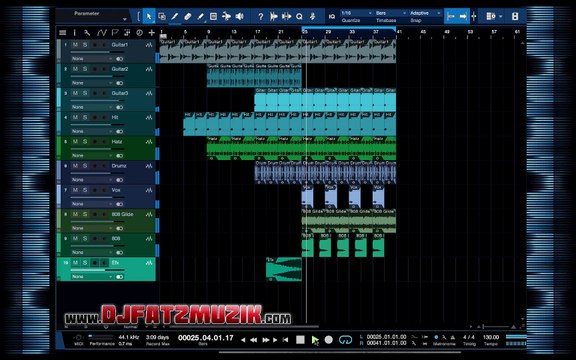
Task: Click the Guitar1 track instrument icon
Action: click(x=149, y=45)
